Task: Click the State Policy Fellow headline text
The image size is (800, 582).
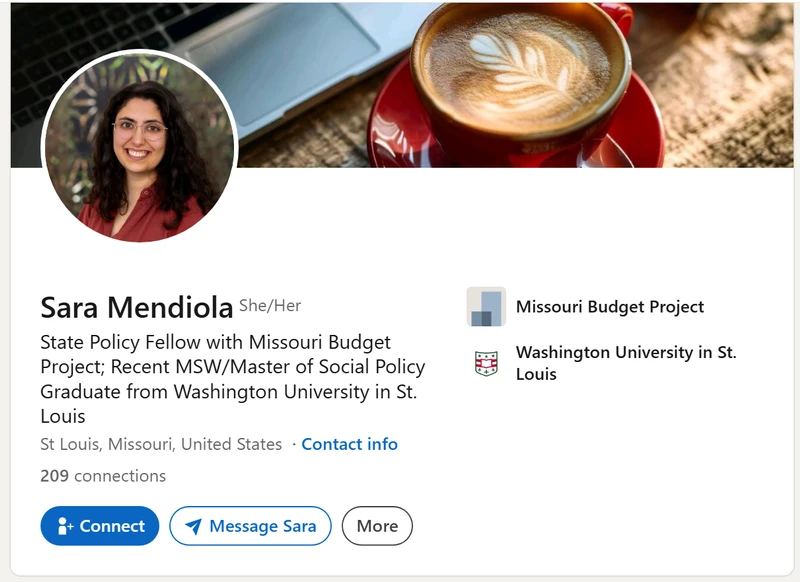Action: pyautogui.click(x=233, y=379)
